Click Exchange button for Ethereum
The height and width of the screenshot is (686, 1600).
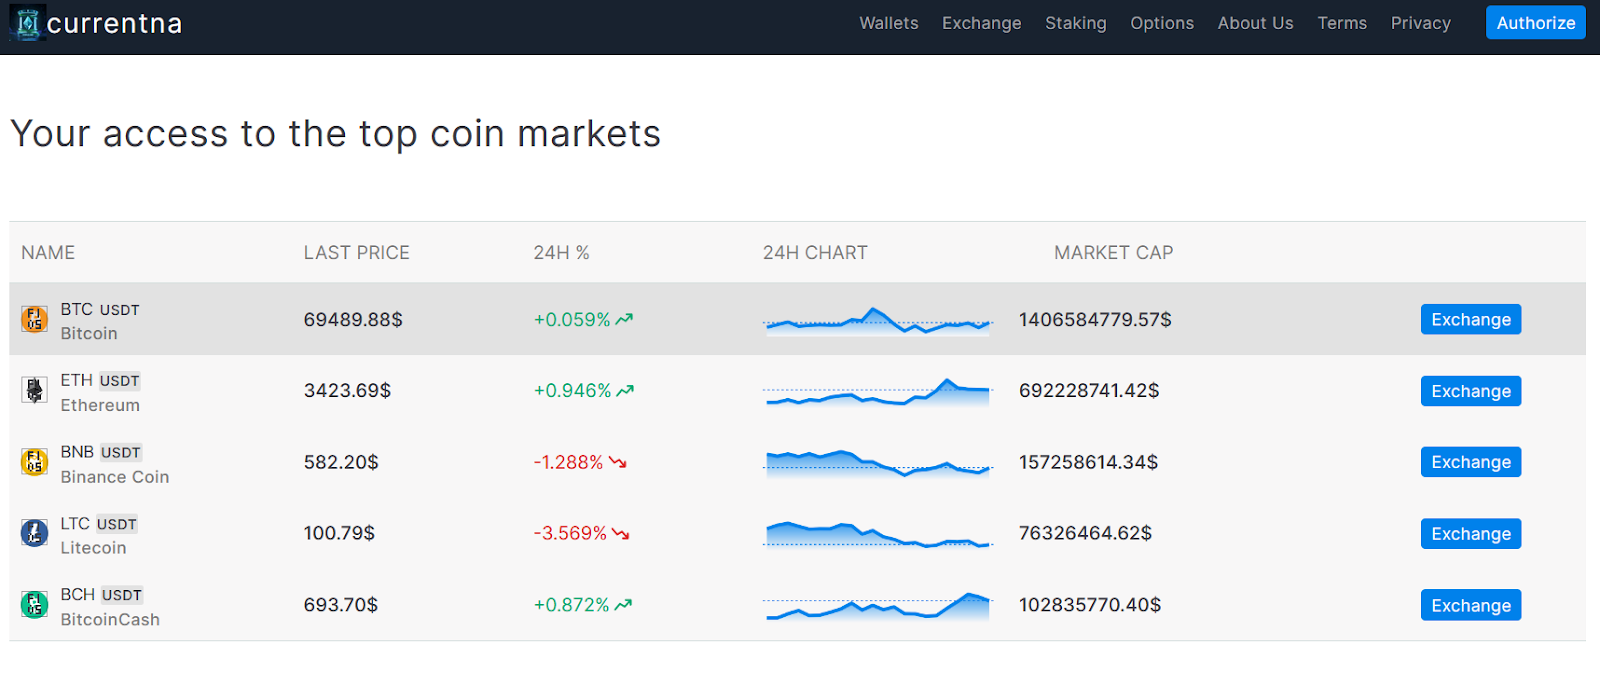[x=1471, y=391]
